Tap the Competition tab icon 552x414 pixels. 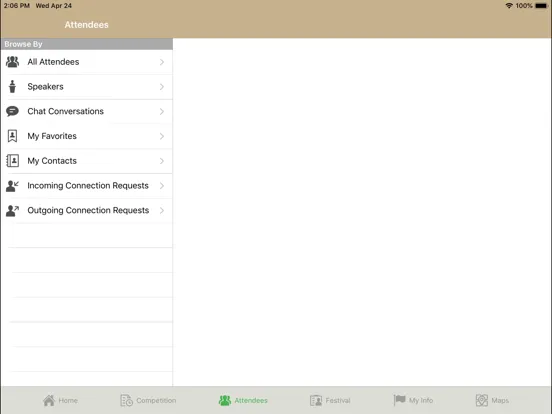tap(126, 400)
